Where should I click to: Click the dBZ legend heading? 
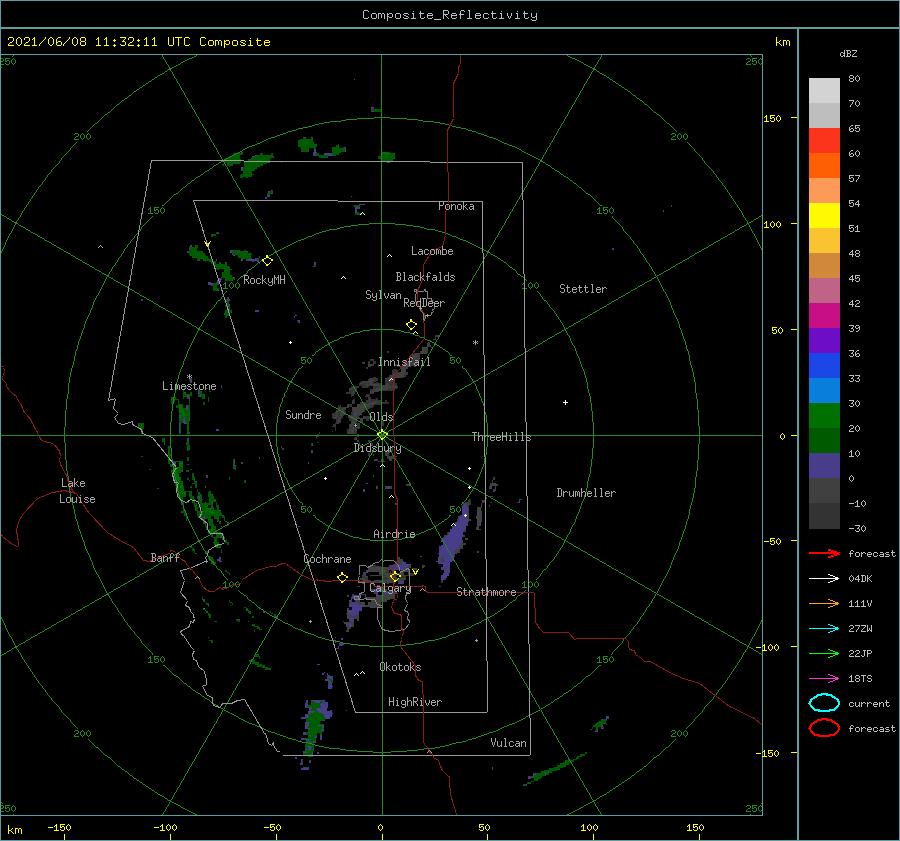(x=848, y=53)
